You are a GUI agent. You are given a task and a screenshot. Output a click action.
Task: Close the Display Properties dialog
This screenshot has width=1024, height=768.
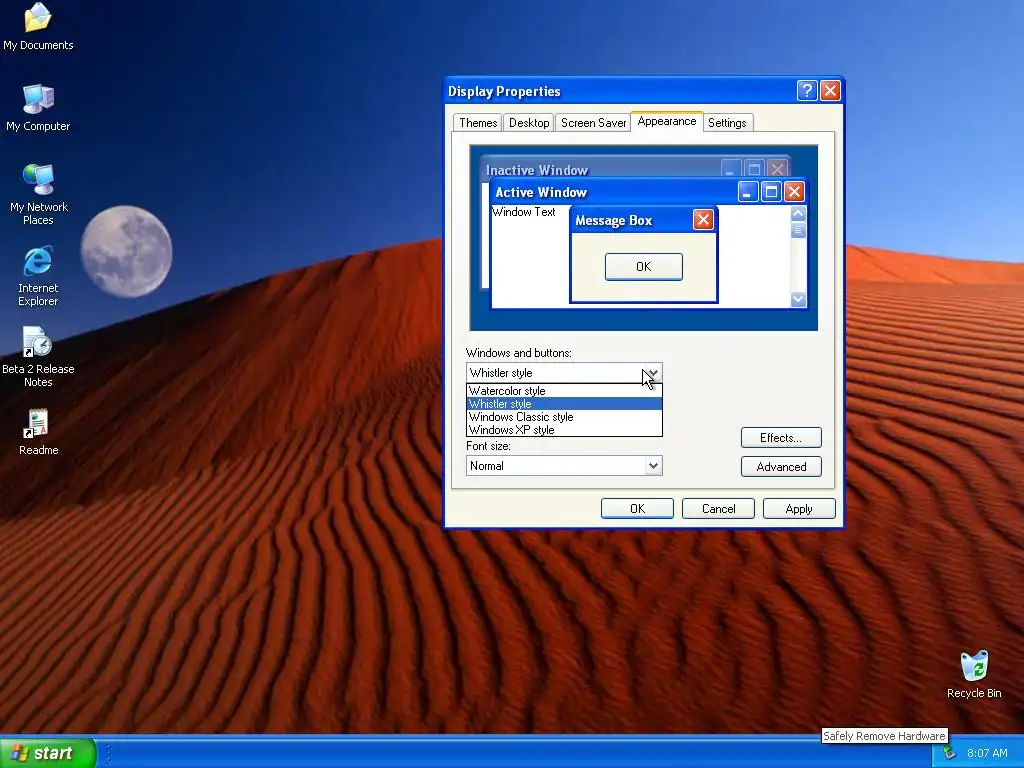(830, 90)
